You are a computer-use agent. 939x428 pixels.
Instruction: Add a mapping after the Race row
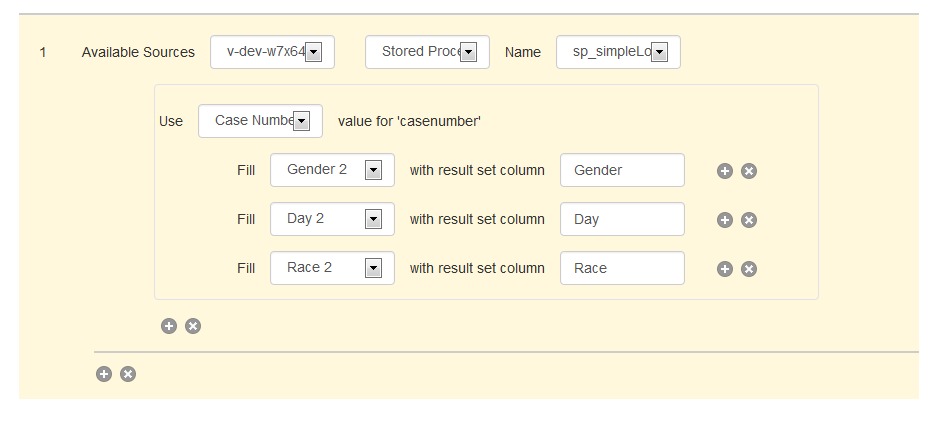tap(725, 269)
